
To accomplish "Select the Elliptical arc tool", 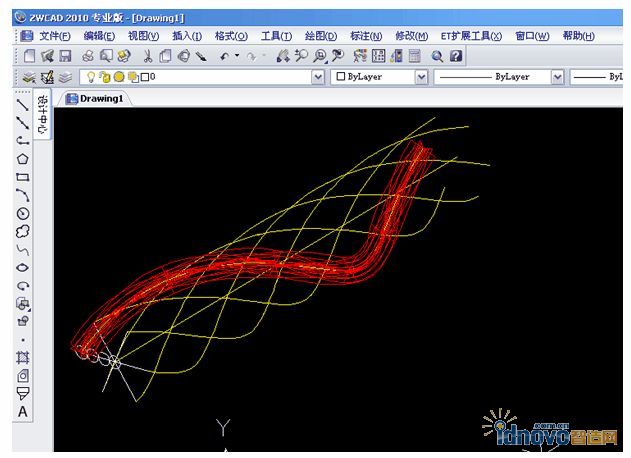I will pos(23,286).
